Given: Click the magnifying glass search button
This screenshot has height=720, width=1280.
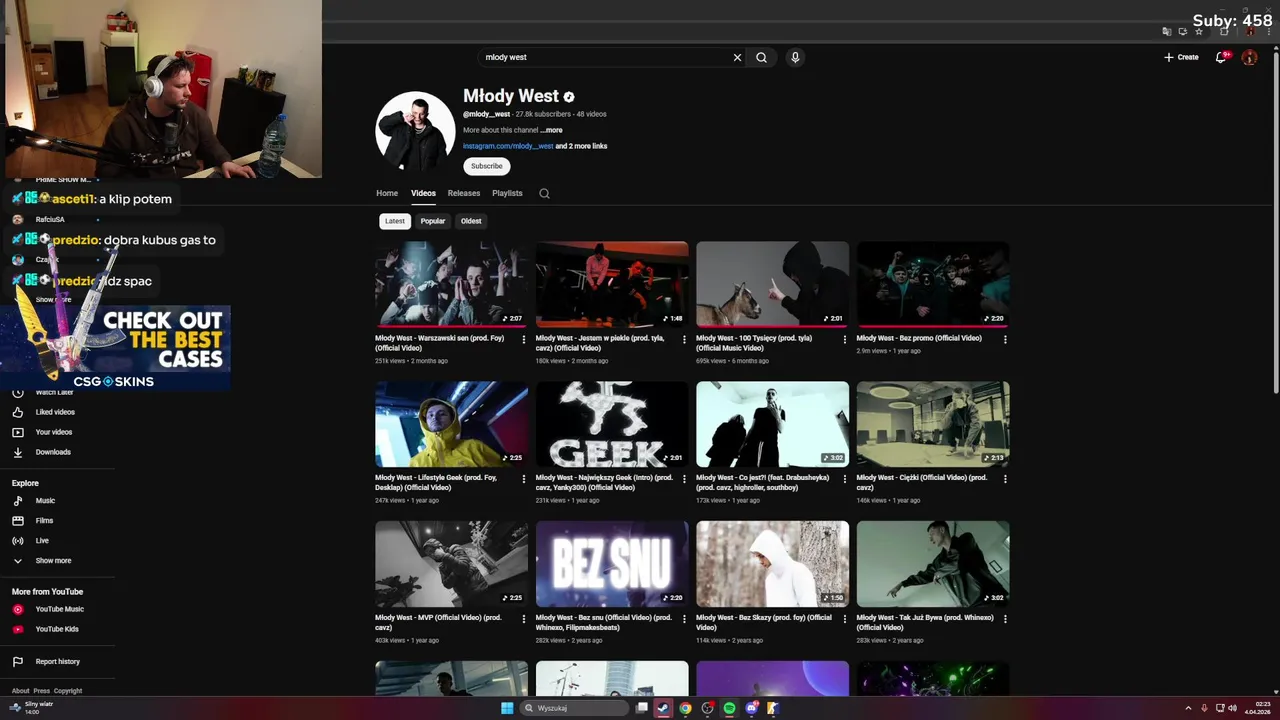Looking at the screenshot, I should [x=761, y=57].
